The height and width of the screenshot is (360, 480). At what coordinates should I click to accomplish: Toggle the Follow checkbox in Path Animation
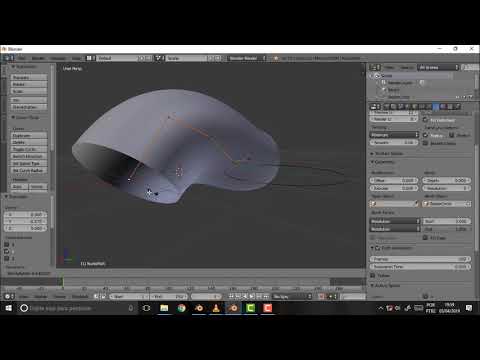pos(373,276)
